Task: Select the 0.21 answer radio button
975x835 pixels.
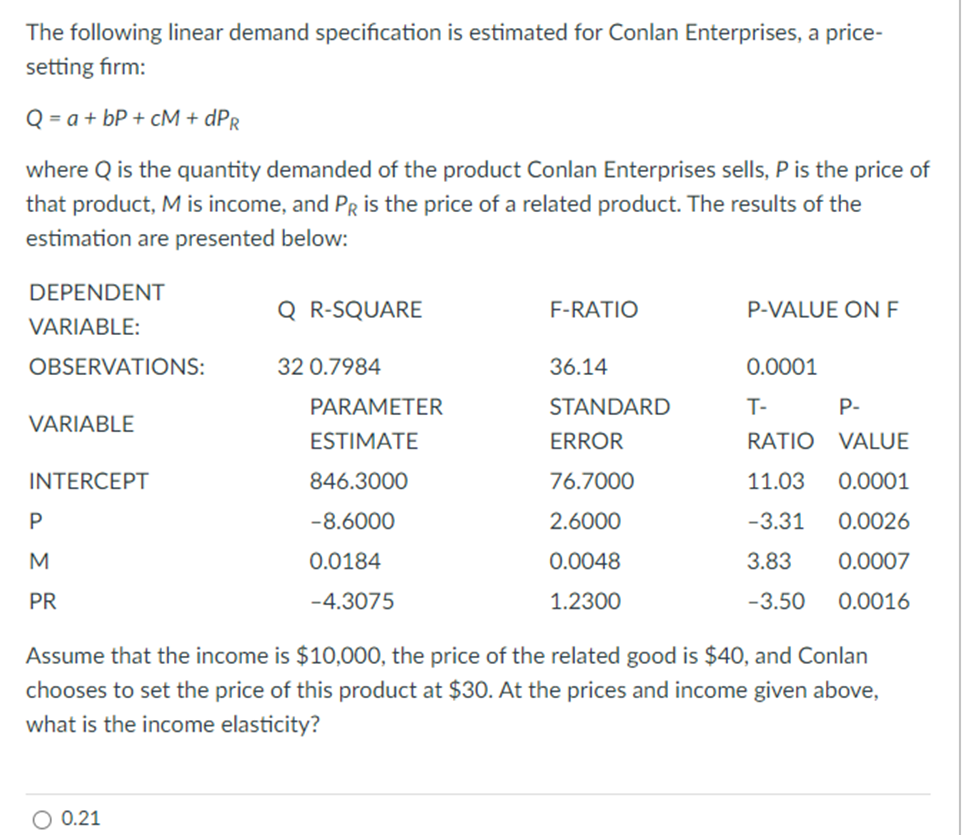Action: (x=41, y=818)
